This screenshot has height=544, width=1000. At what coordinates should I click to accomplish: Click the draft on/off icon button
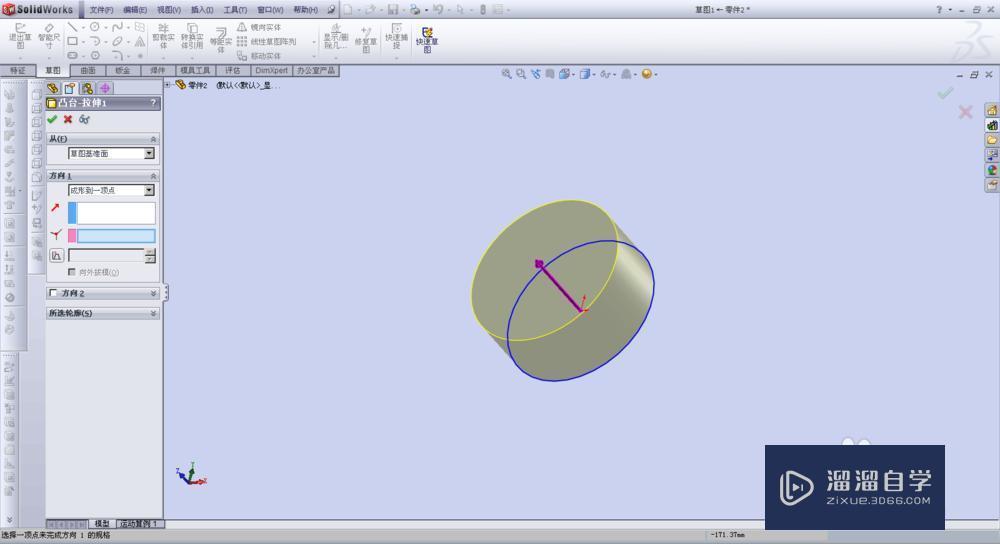[x=56, y=255]
